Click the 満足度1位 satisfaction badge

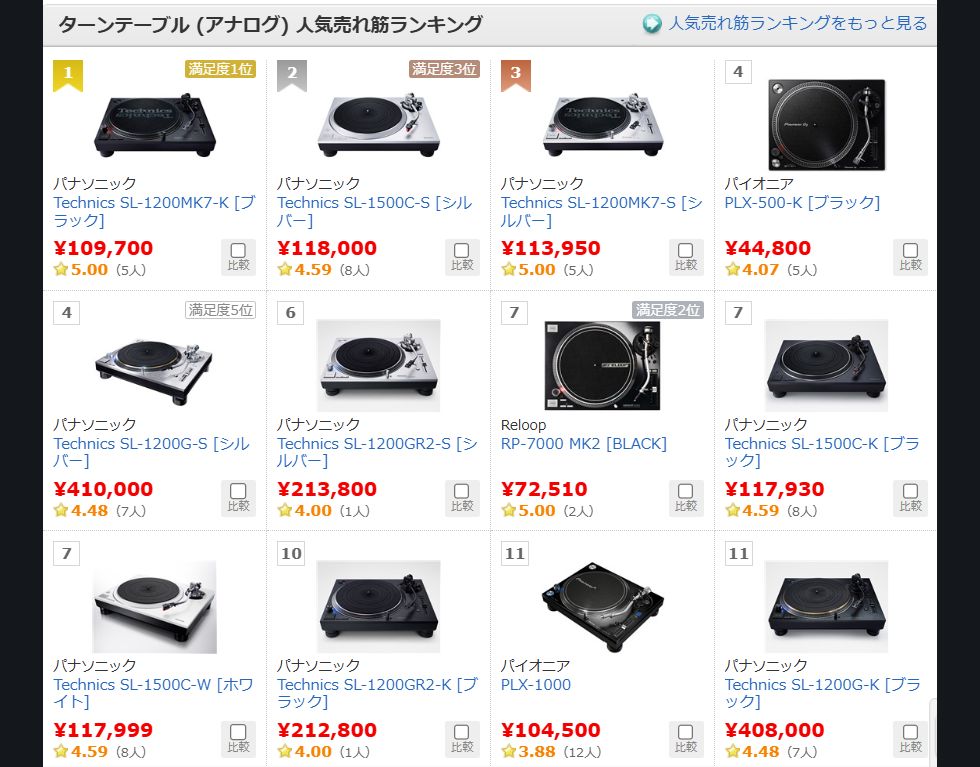click(220, 69)
